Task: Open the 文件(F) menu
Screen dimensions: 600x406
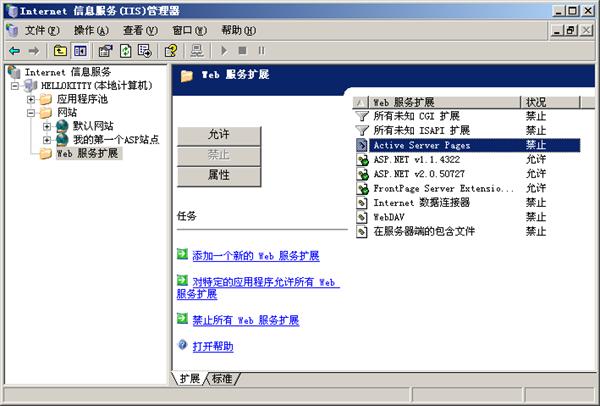Action: pyautogui.click(x=42, y=30)
